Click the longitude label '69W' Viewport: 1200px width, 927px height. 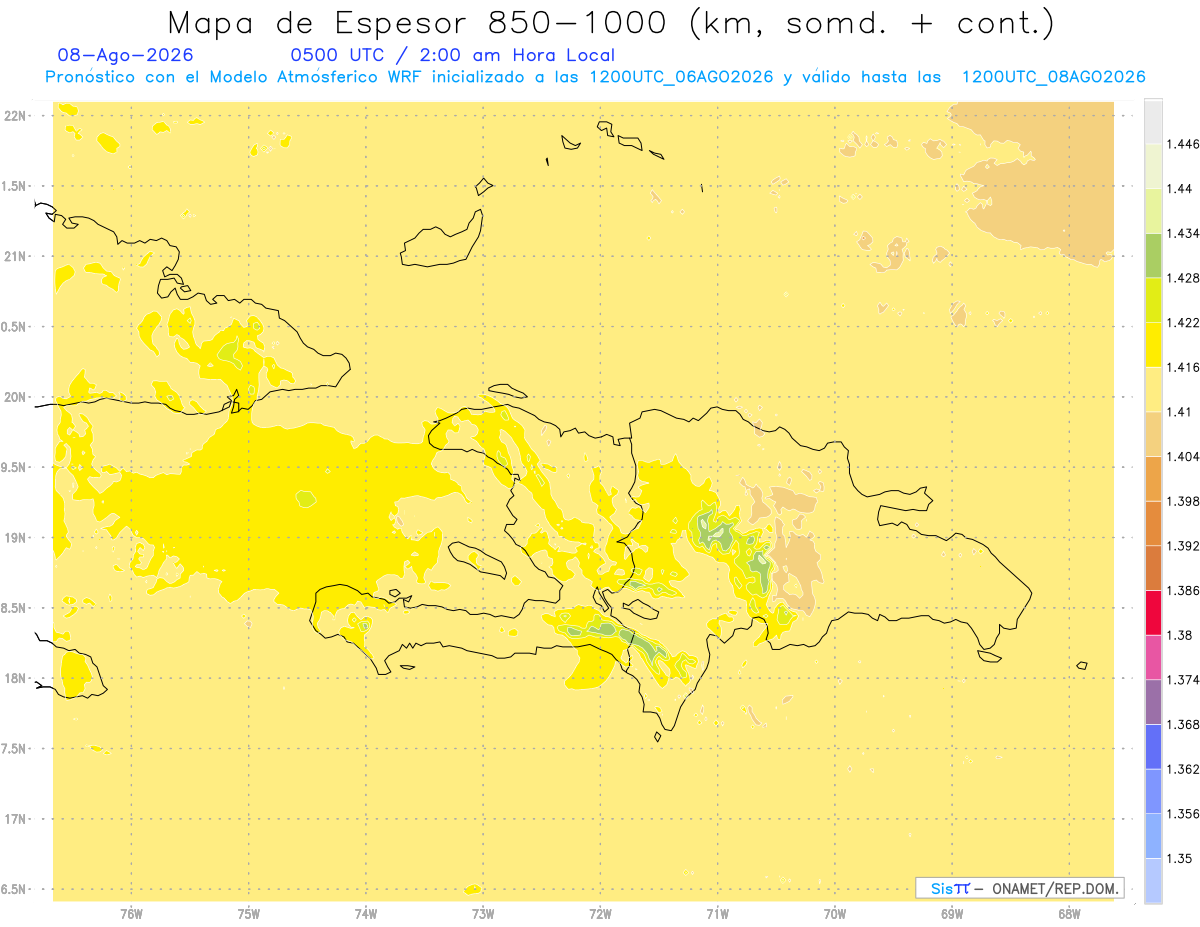click(952, 913)
